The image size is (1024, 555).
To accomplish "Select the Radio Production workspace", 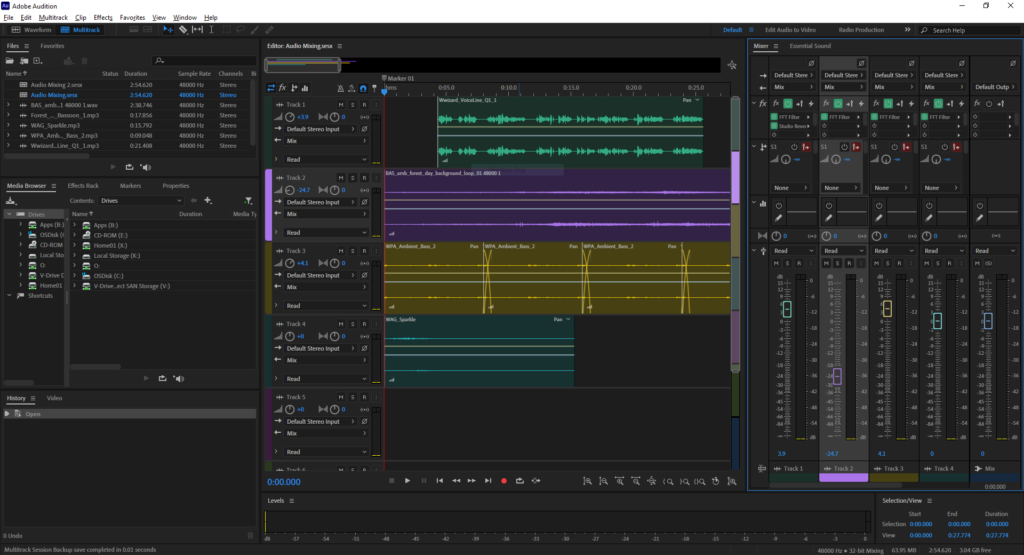I will pos(861,30).
